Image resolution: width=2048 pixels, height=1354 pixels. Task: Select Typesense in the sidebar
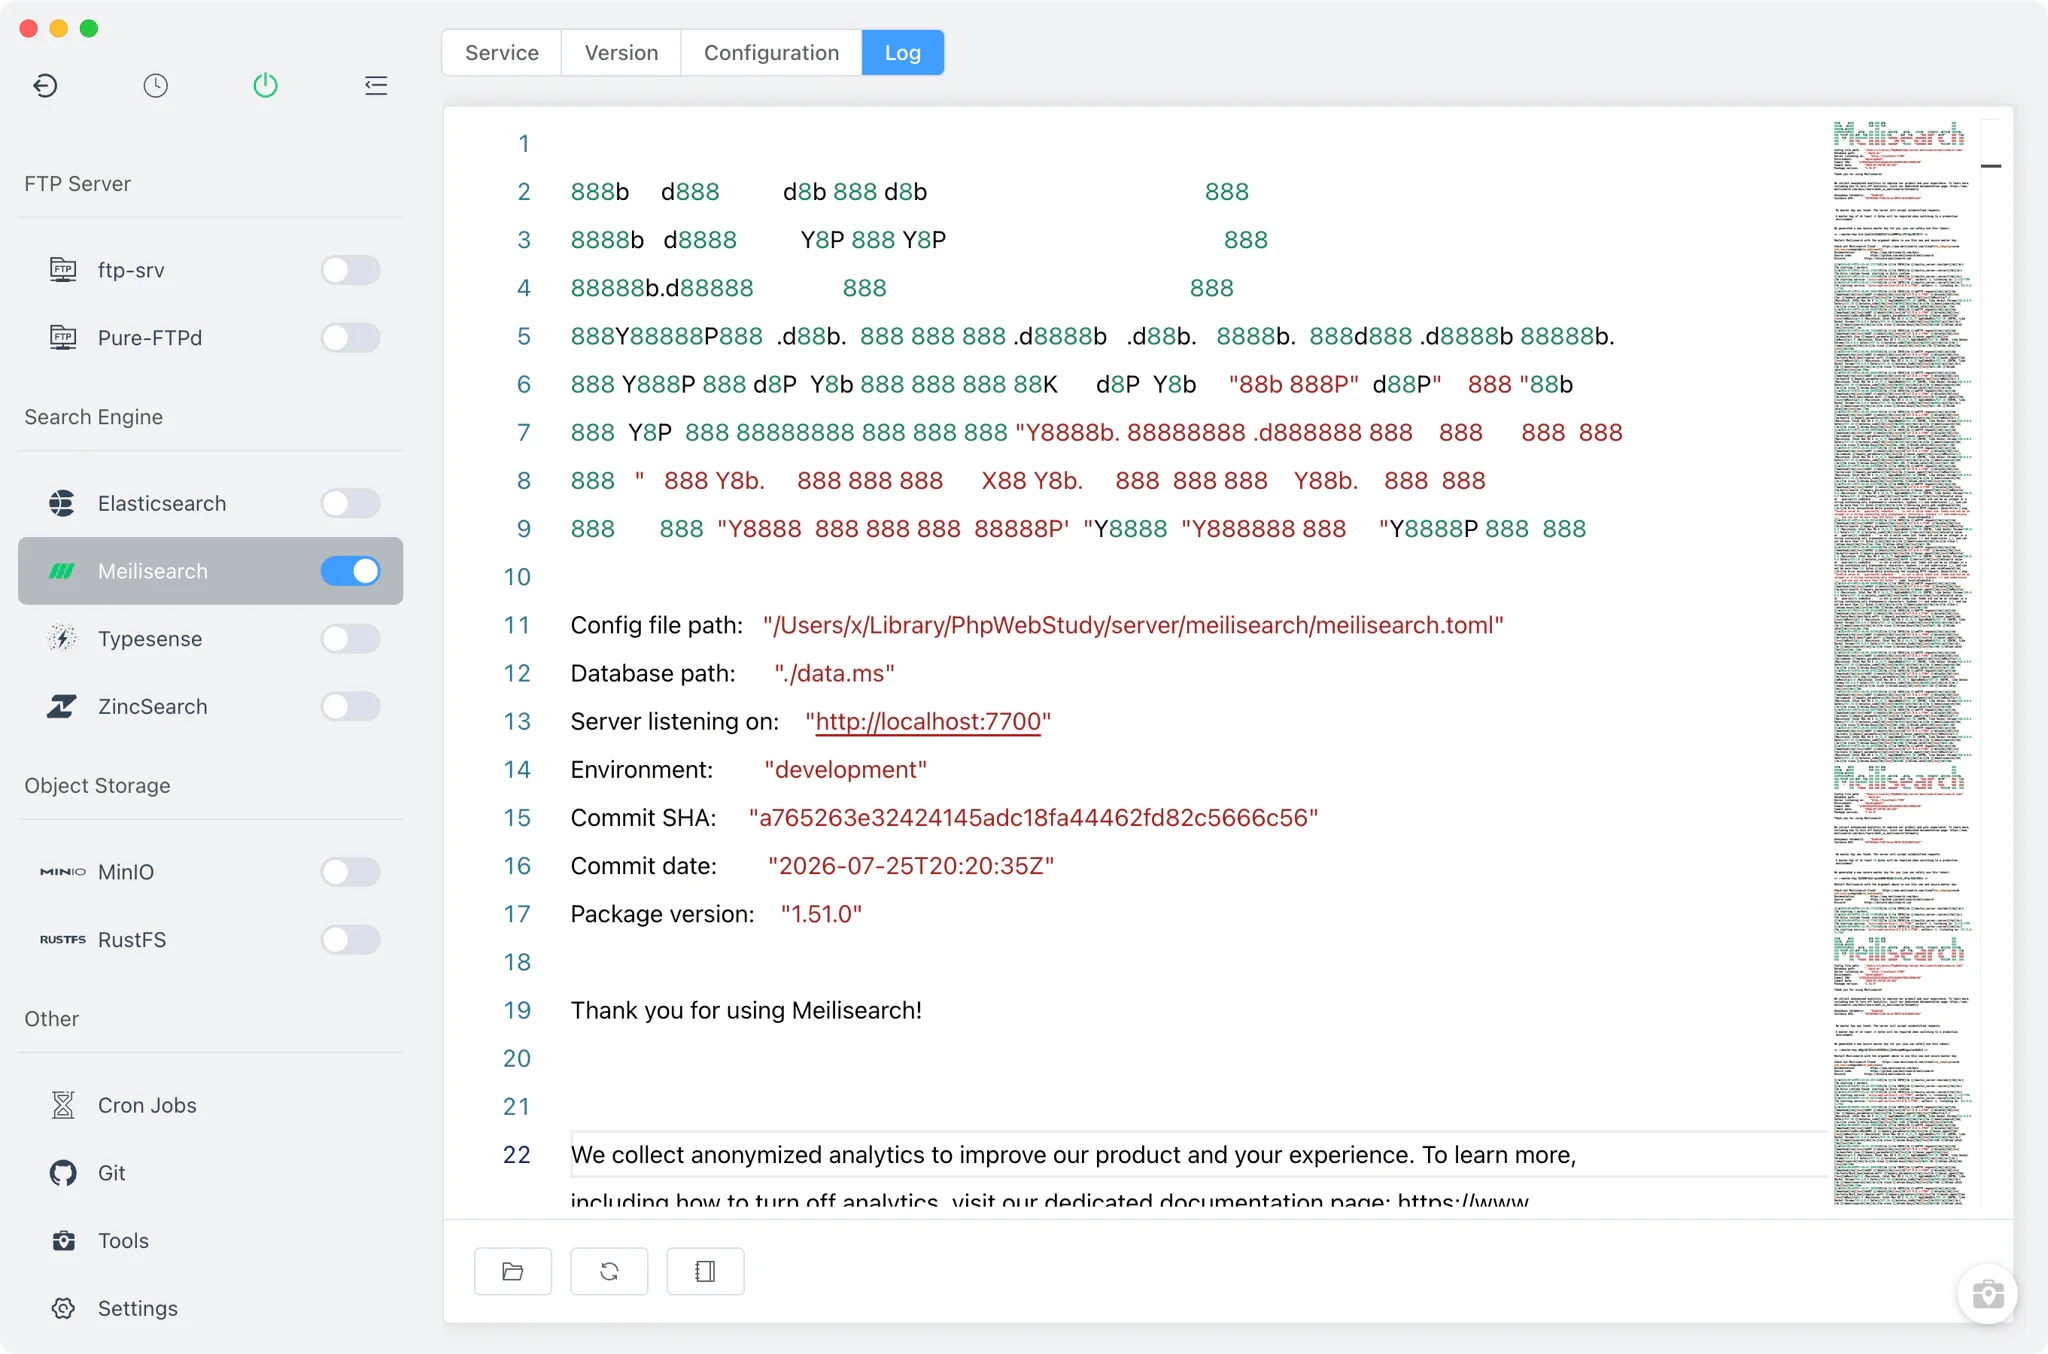(x=210, y=638)
